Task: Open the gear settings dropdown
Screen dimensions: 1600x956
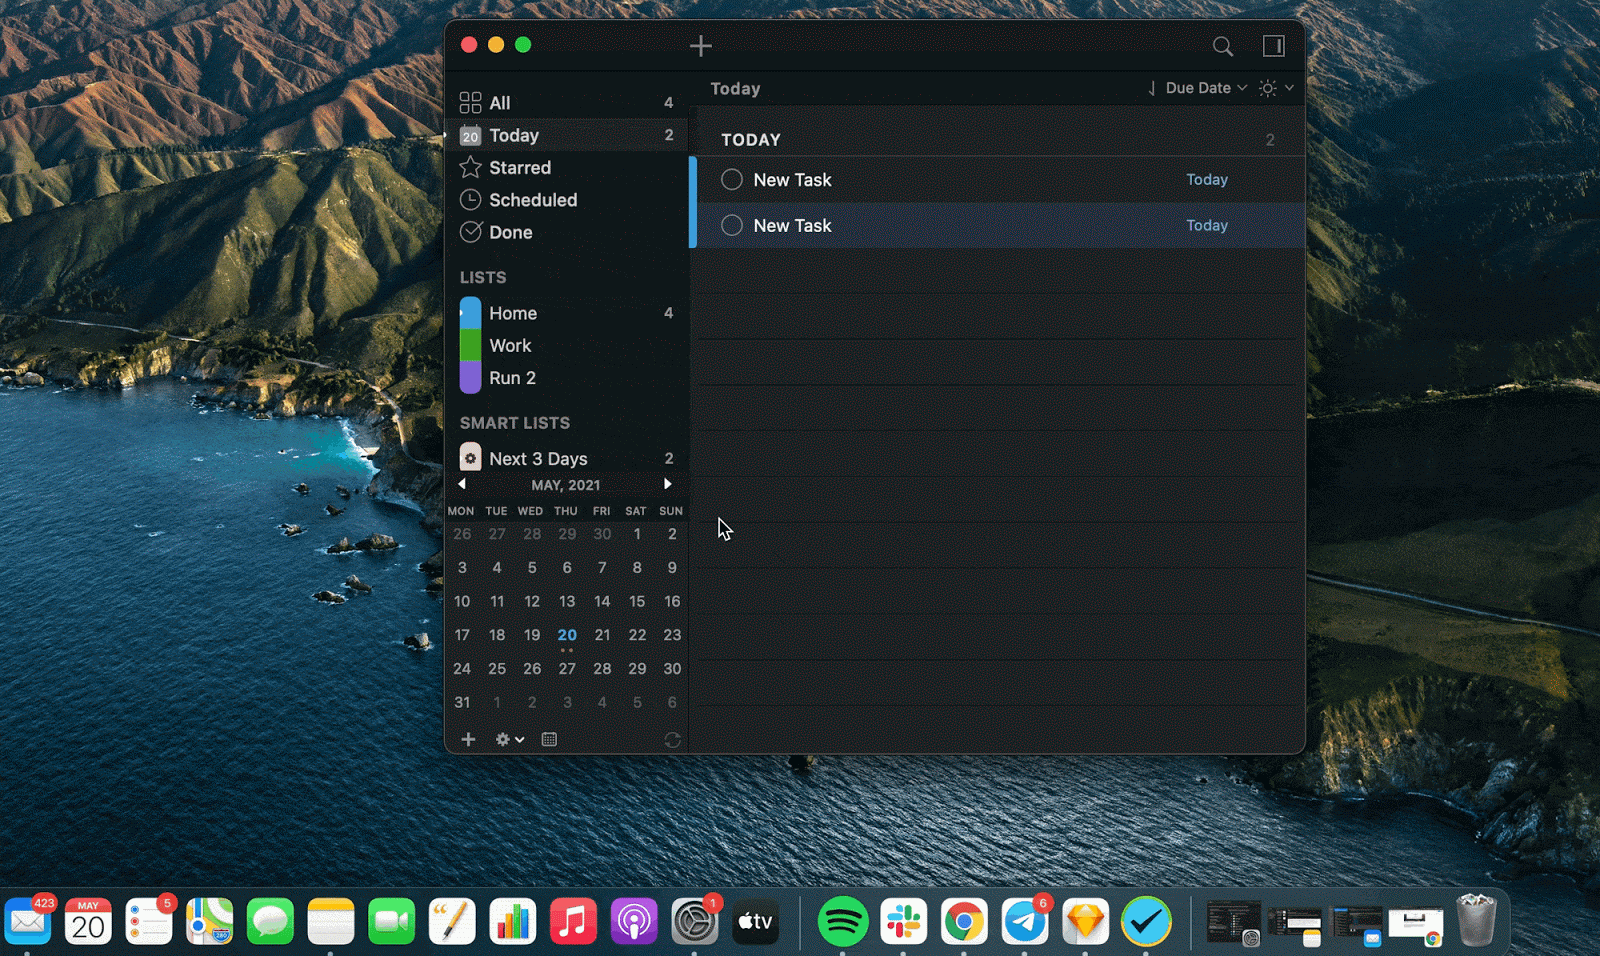Action: 509,739
